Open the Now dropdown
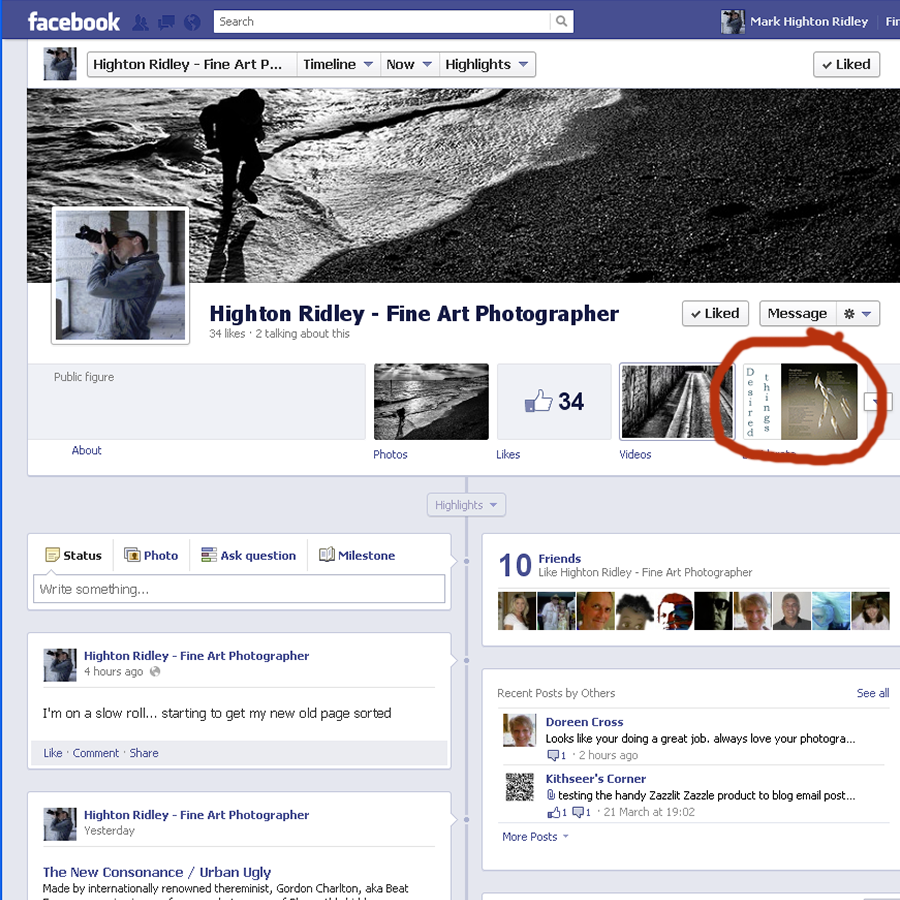 [409, 64]
